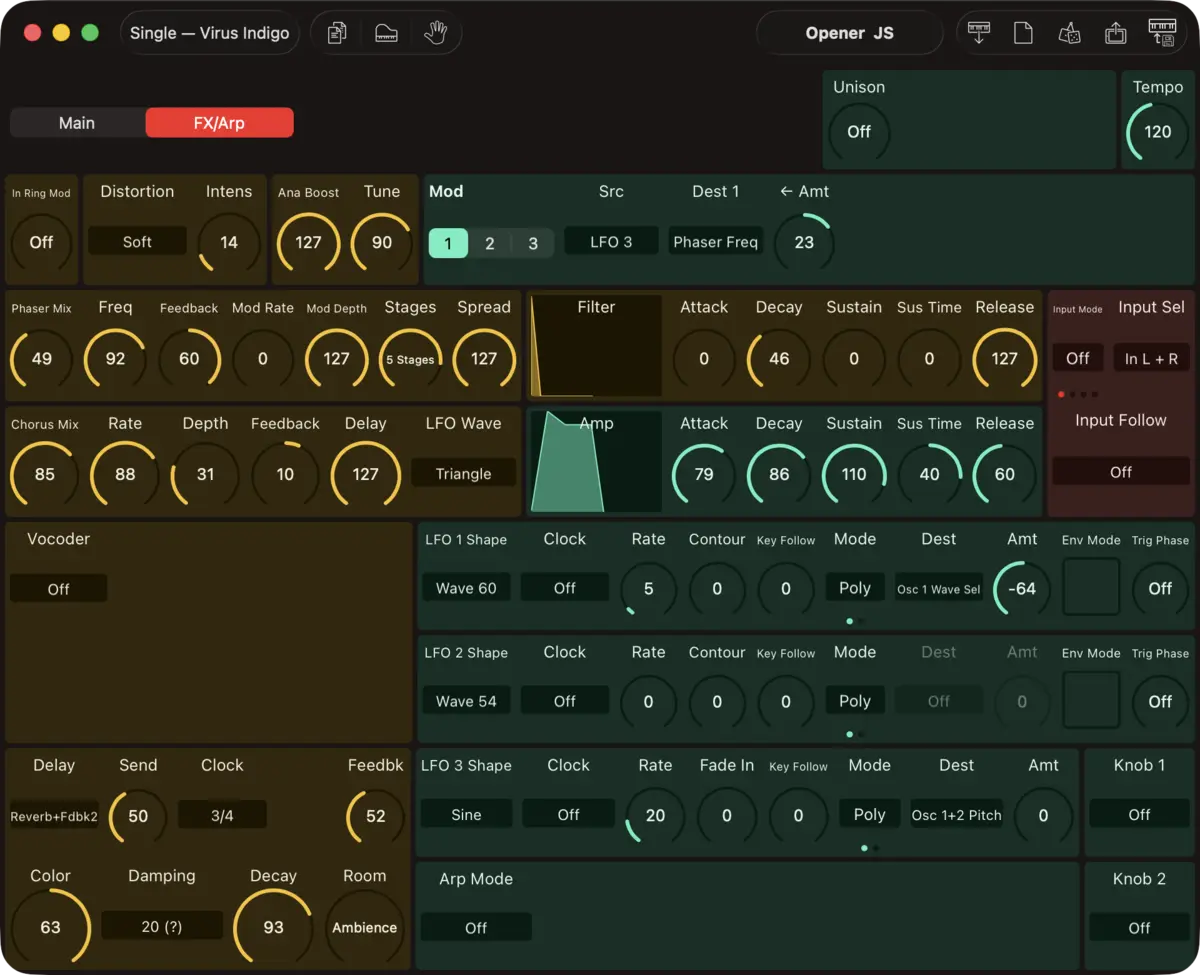Open the Delay mode Reverb+Fdbk2 selector

tap(54, 815)
